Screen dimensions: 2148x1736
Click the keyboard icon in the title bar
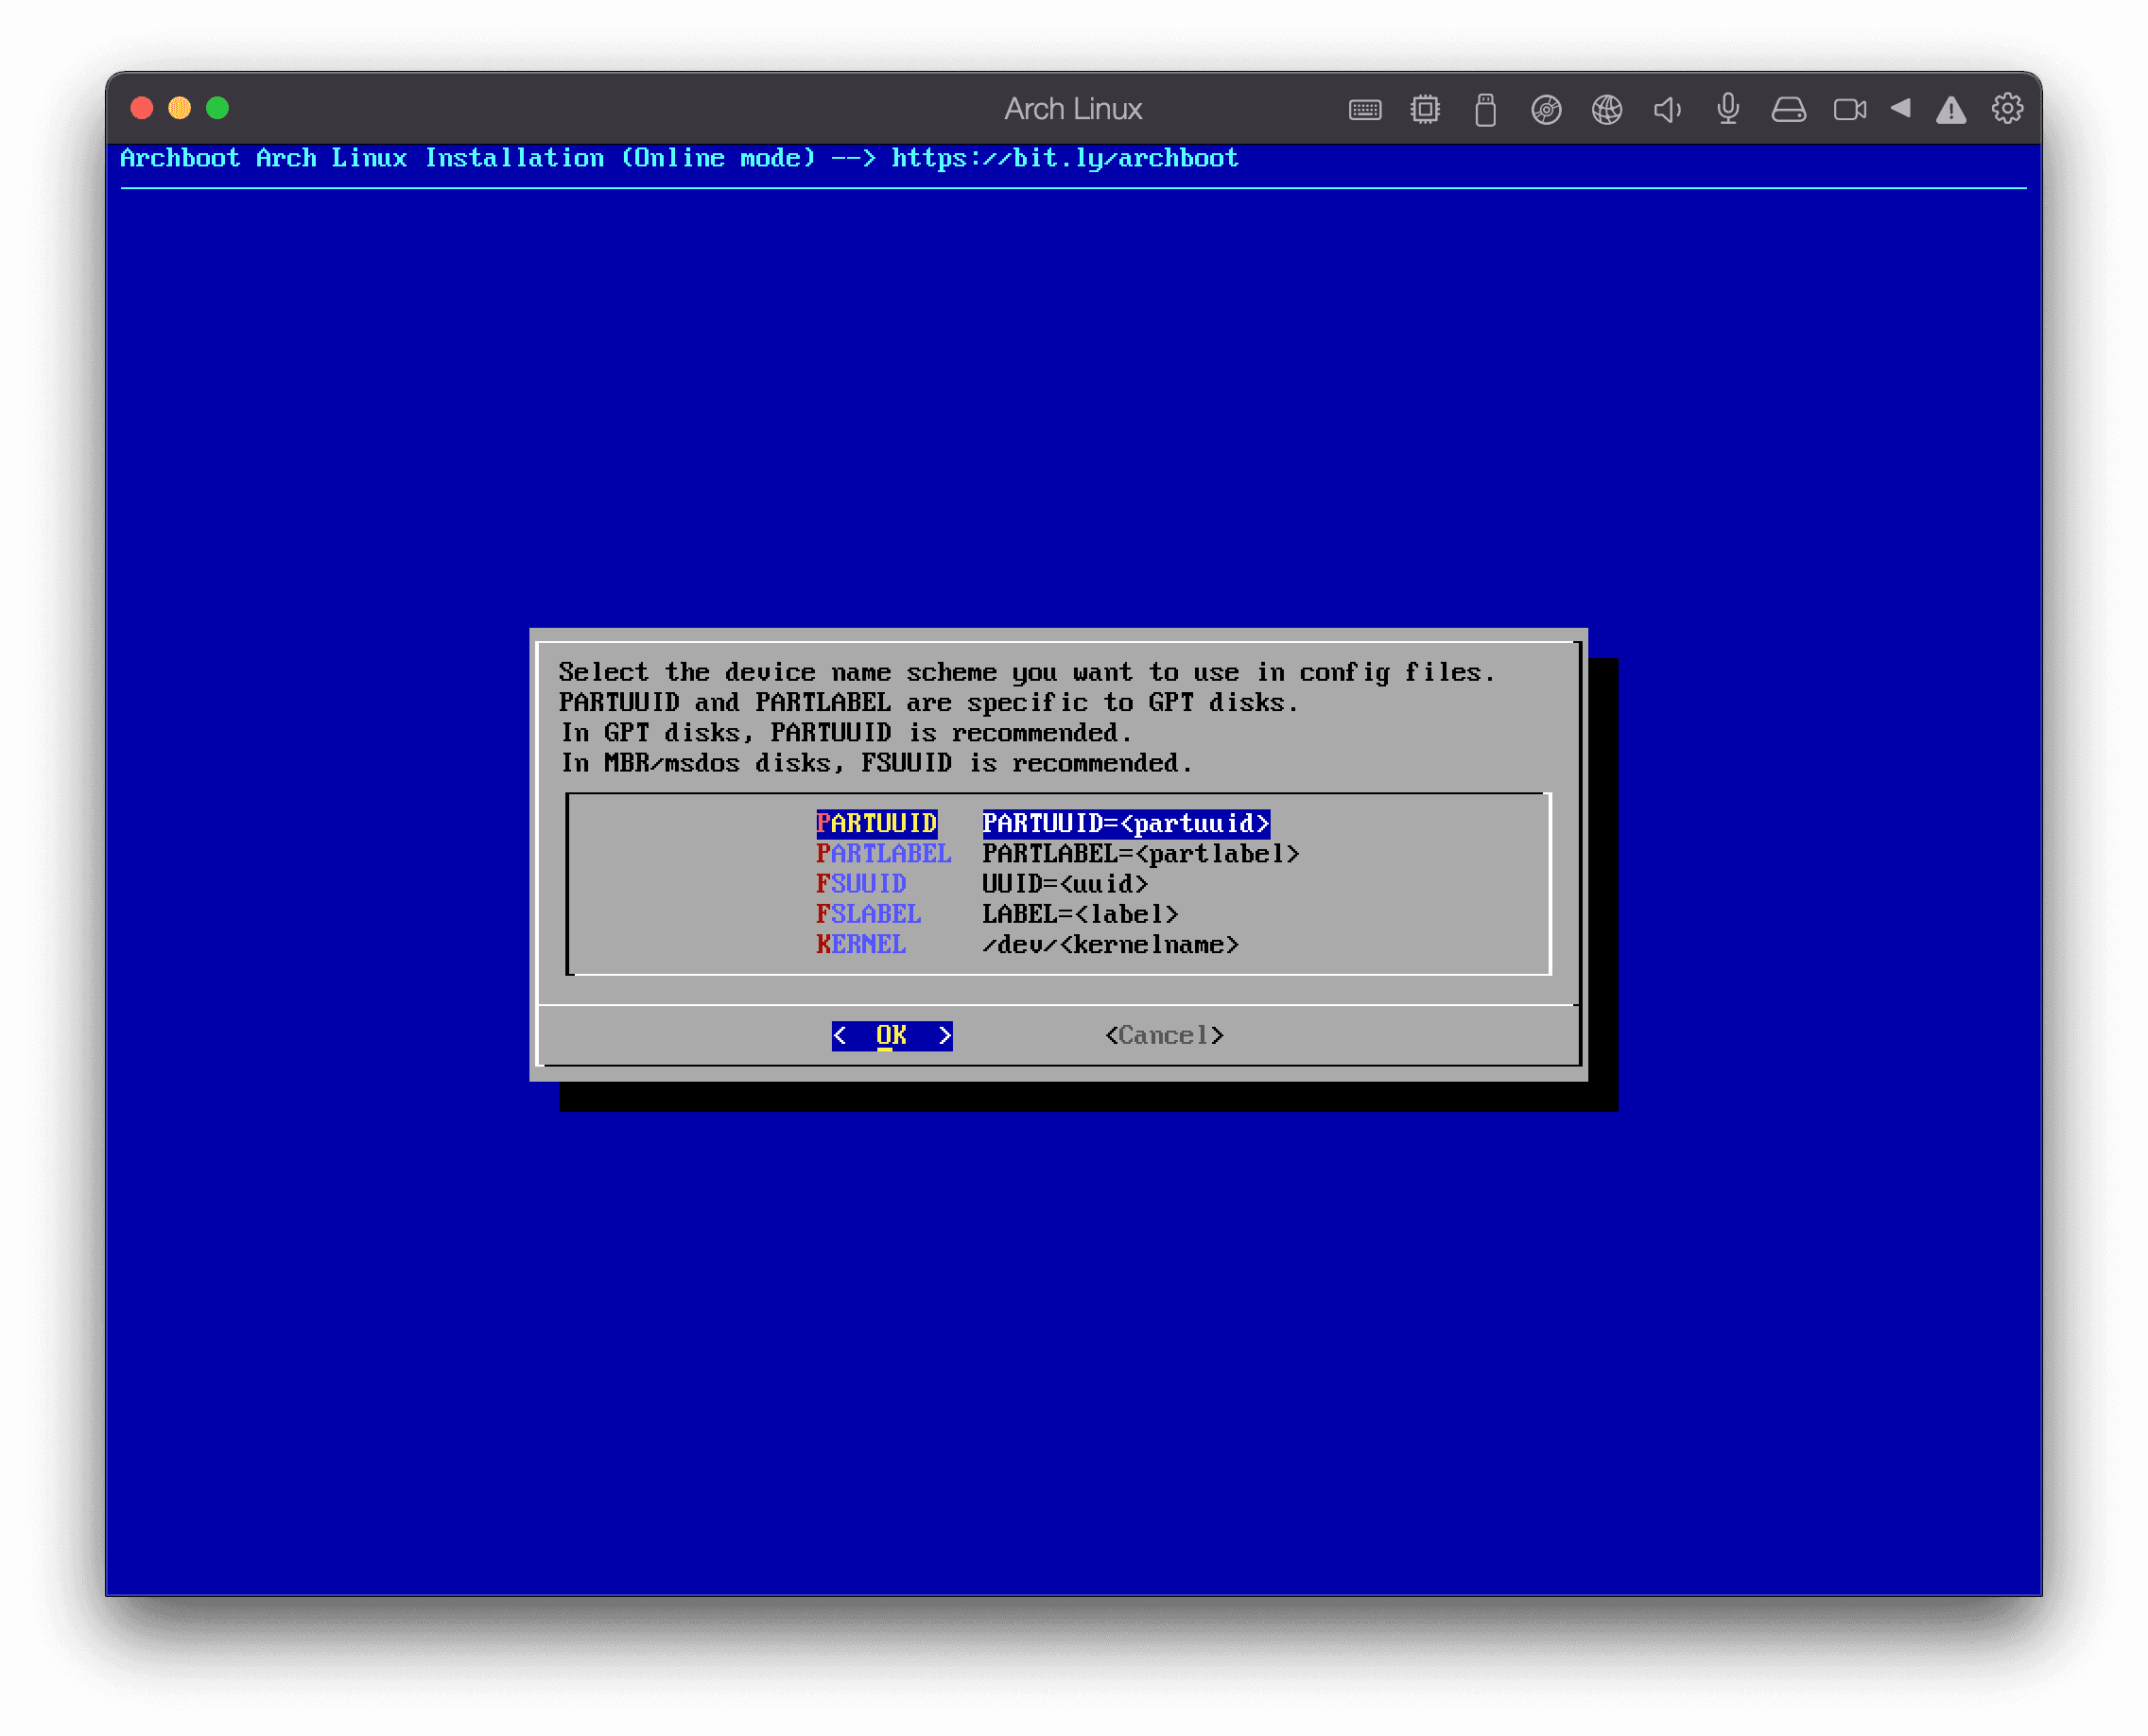pyautogui.click(x=1364, y=109)
